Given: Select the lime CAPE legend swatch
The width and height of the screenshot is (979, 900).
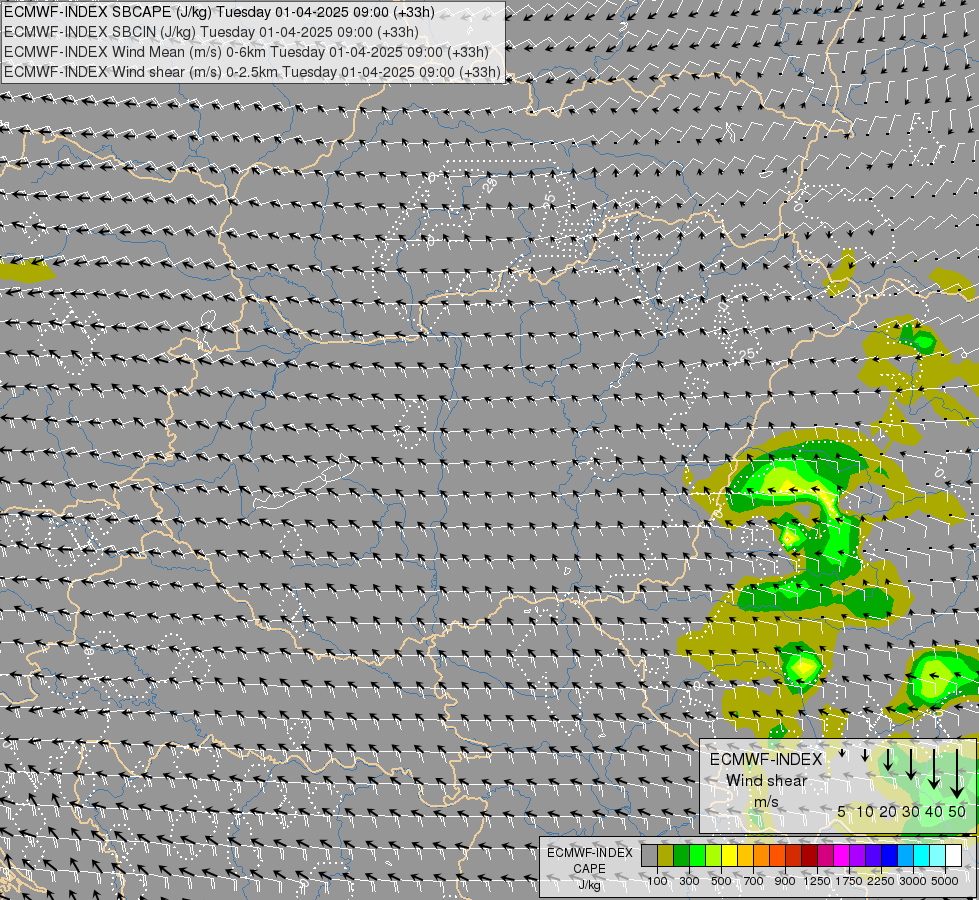Looking at the screenshot, I should [x=714, y=855].
